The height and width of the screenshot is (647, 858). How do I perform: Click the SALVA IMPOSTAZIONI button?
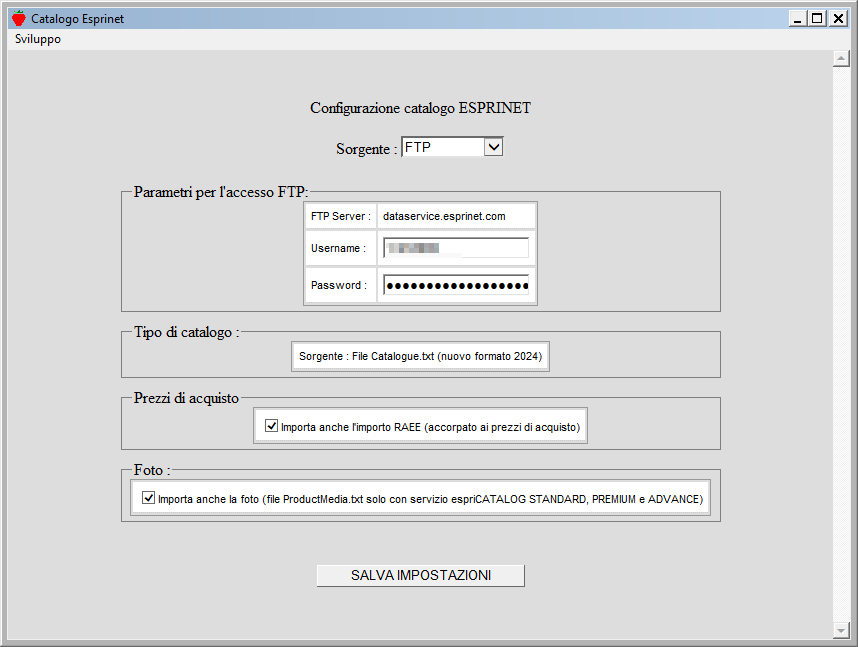(420, 575)
